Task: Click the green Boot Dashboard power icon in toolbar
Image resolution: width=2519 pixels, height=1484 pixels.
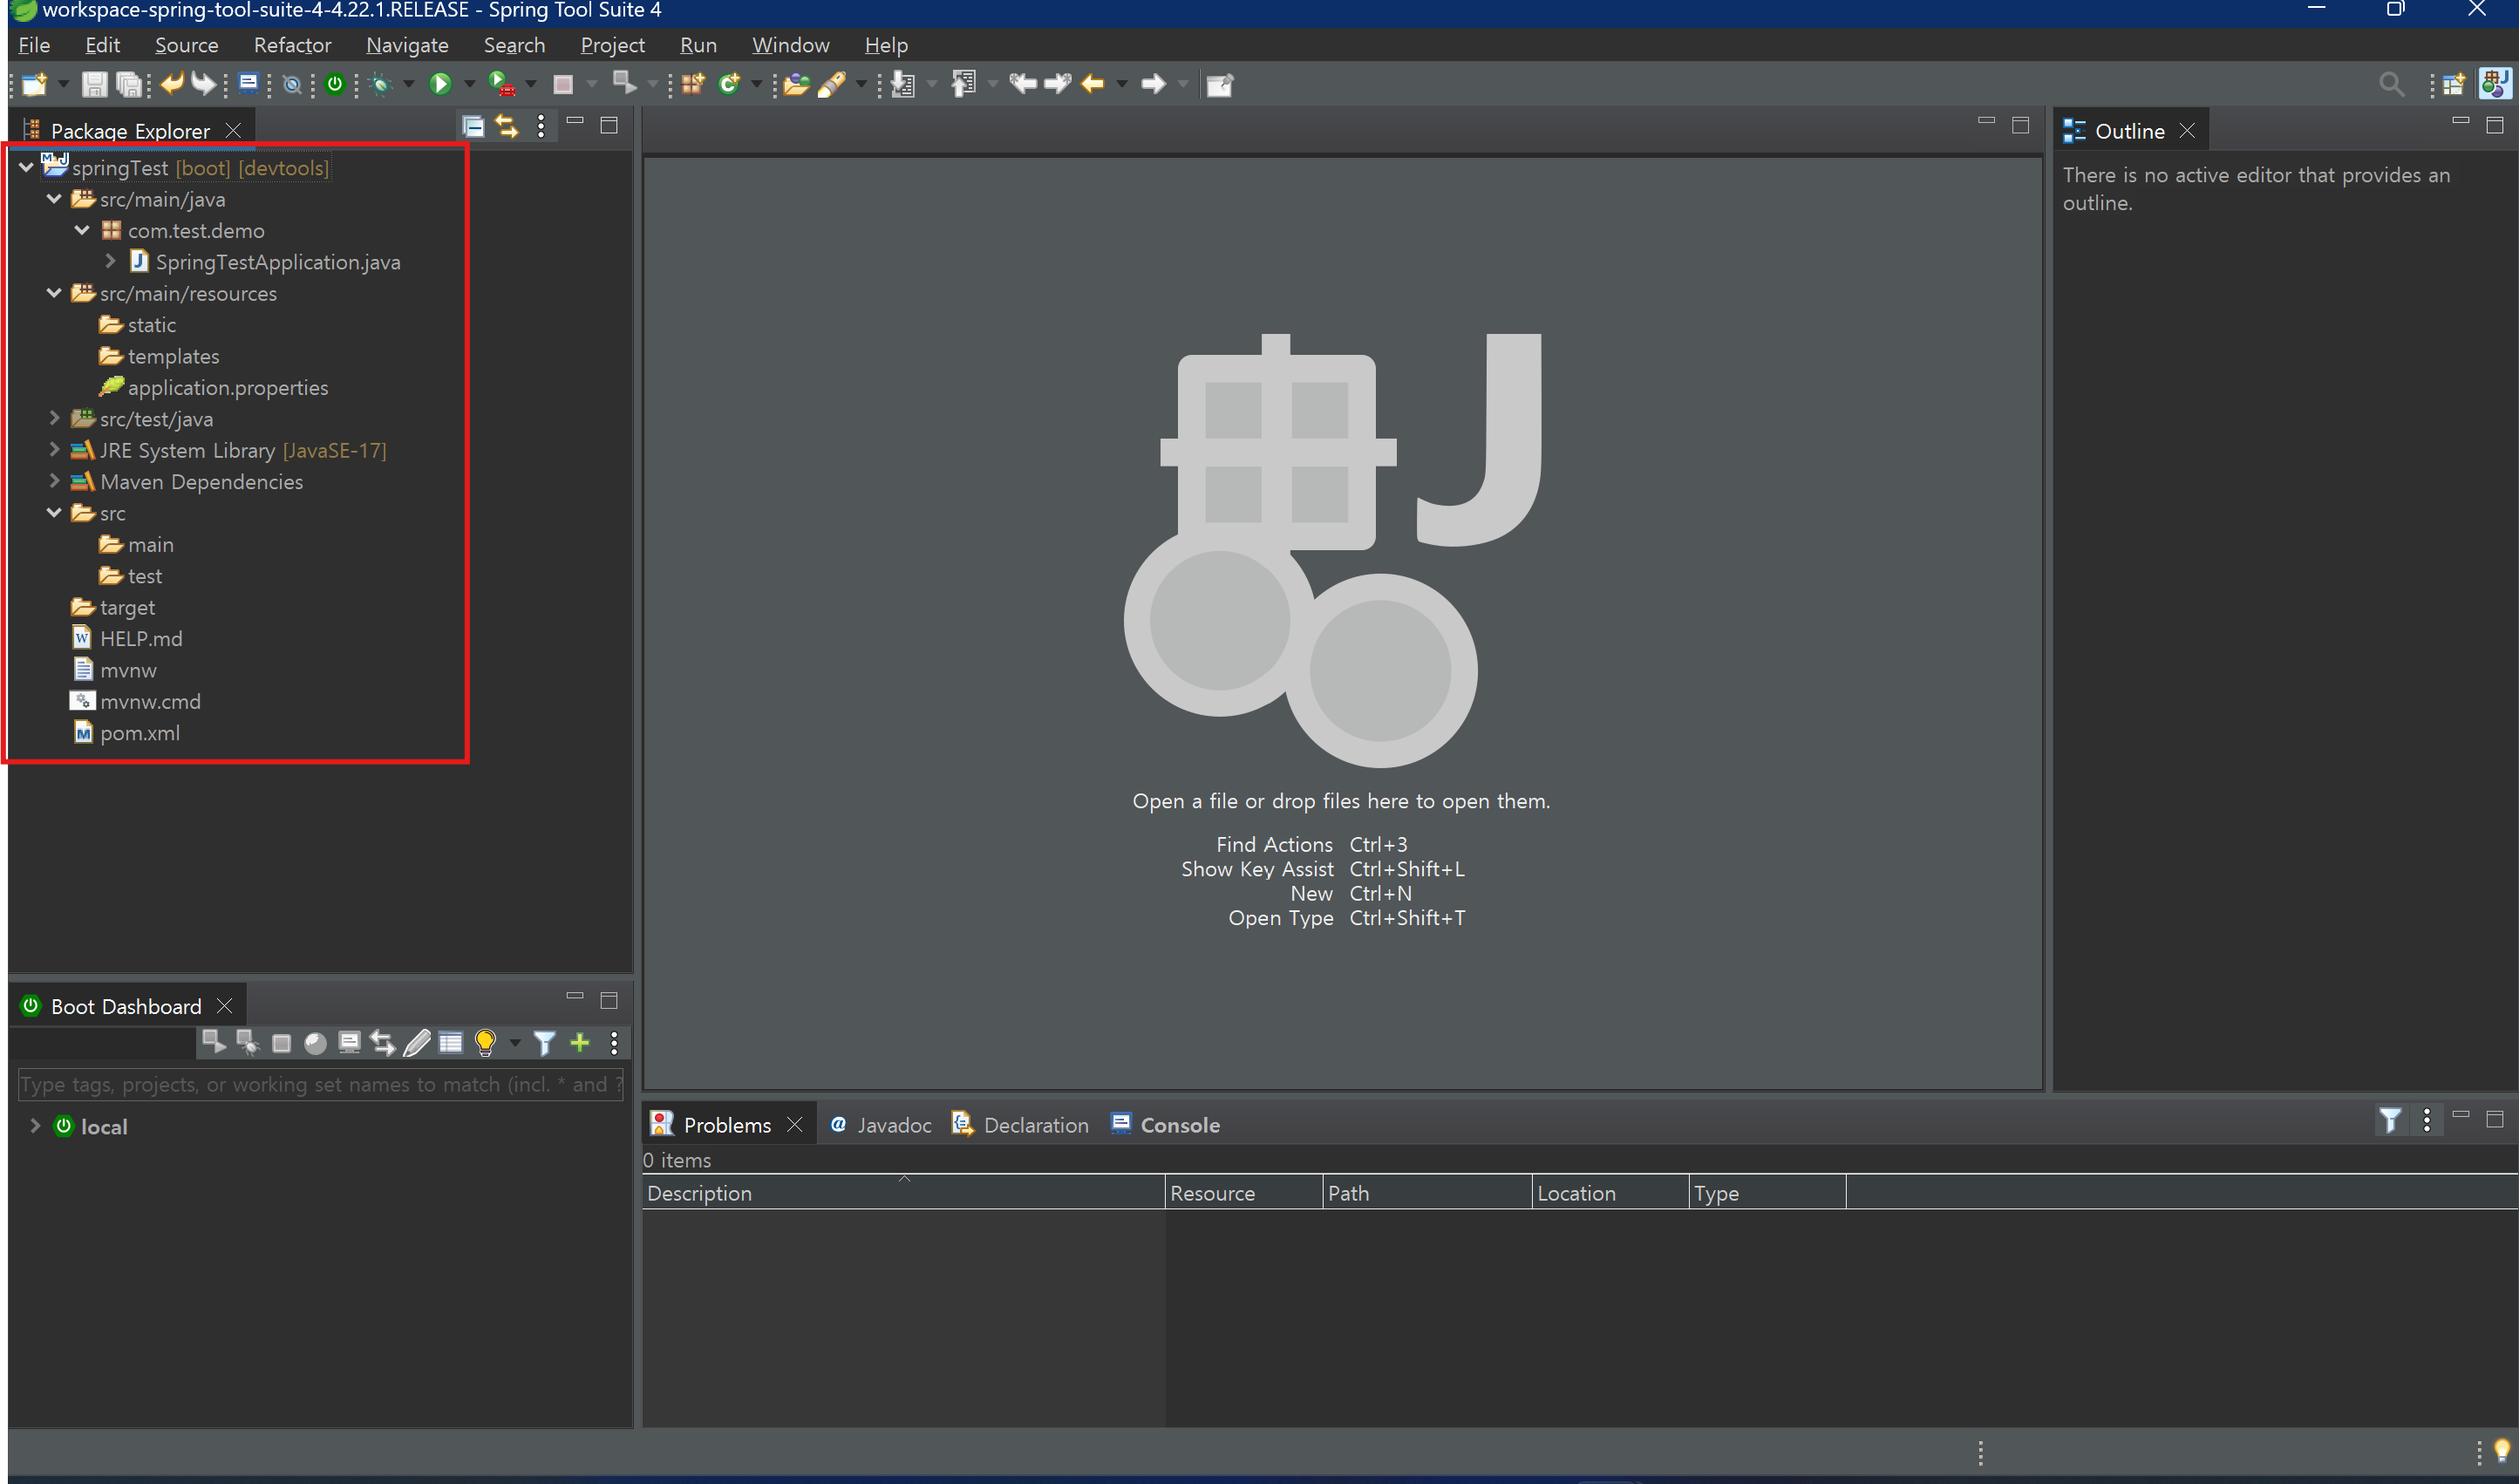Action: pos(335,84)
